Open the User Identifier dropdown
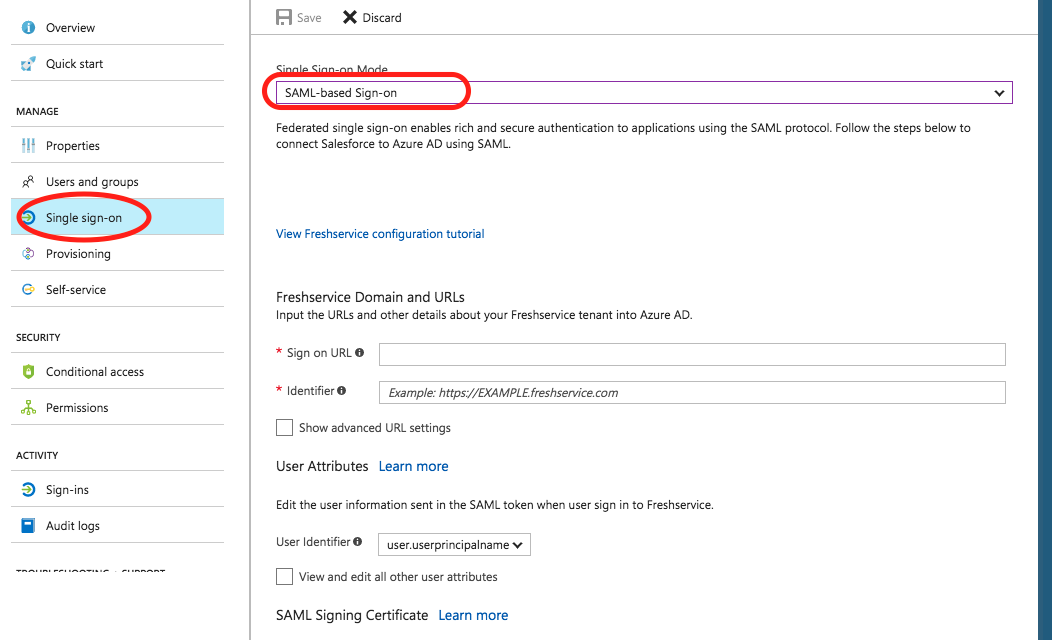Screen dimensions: 1052x640 454,545
